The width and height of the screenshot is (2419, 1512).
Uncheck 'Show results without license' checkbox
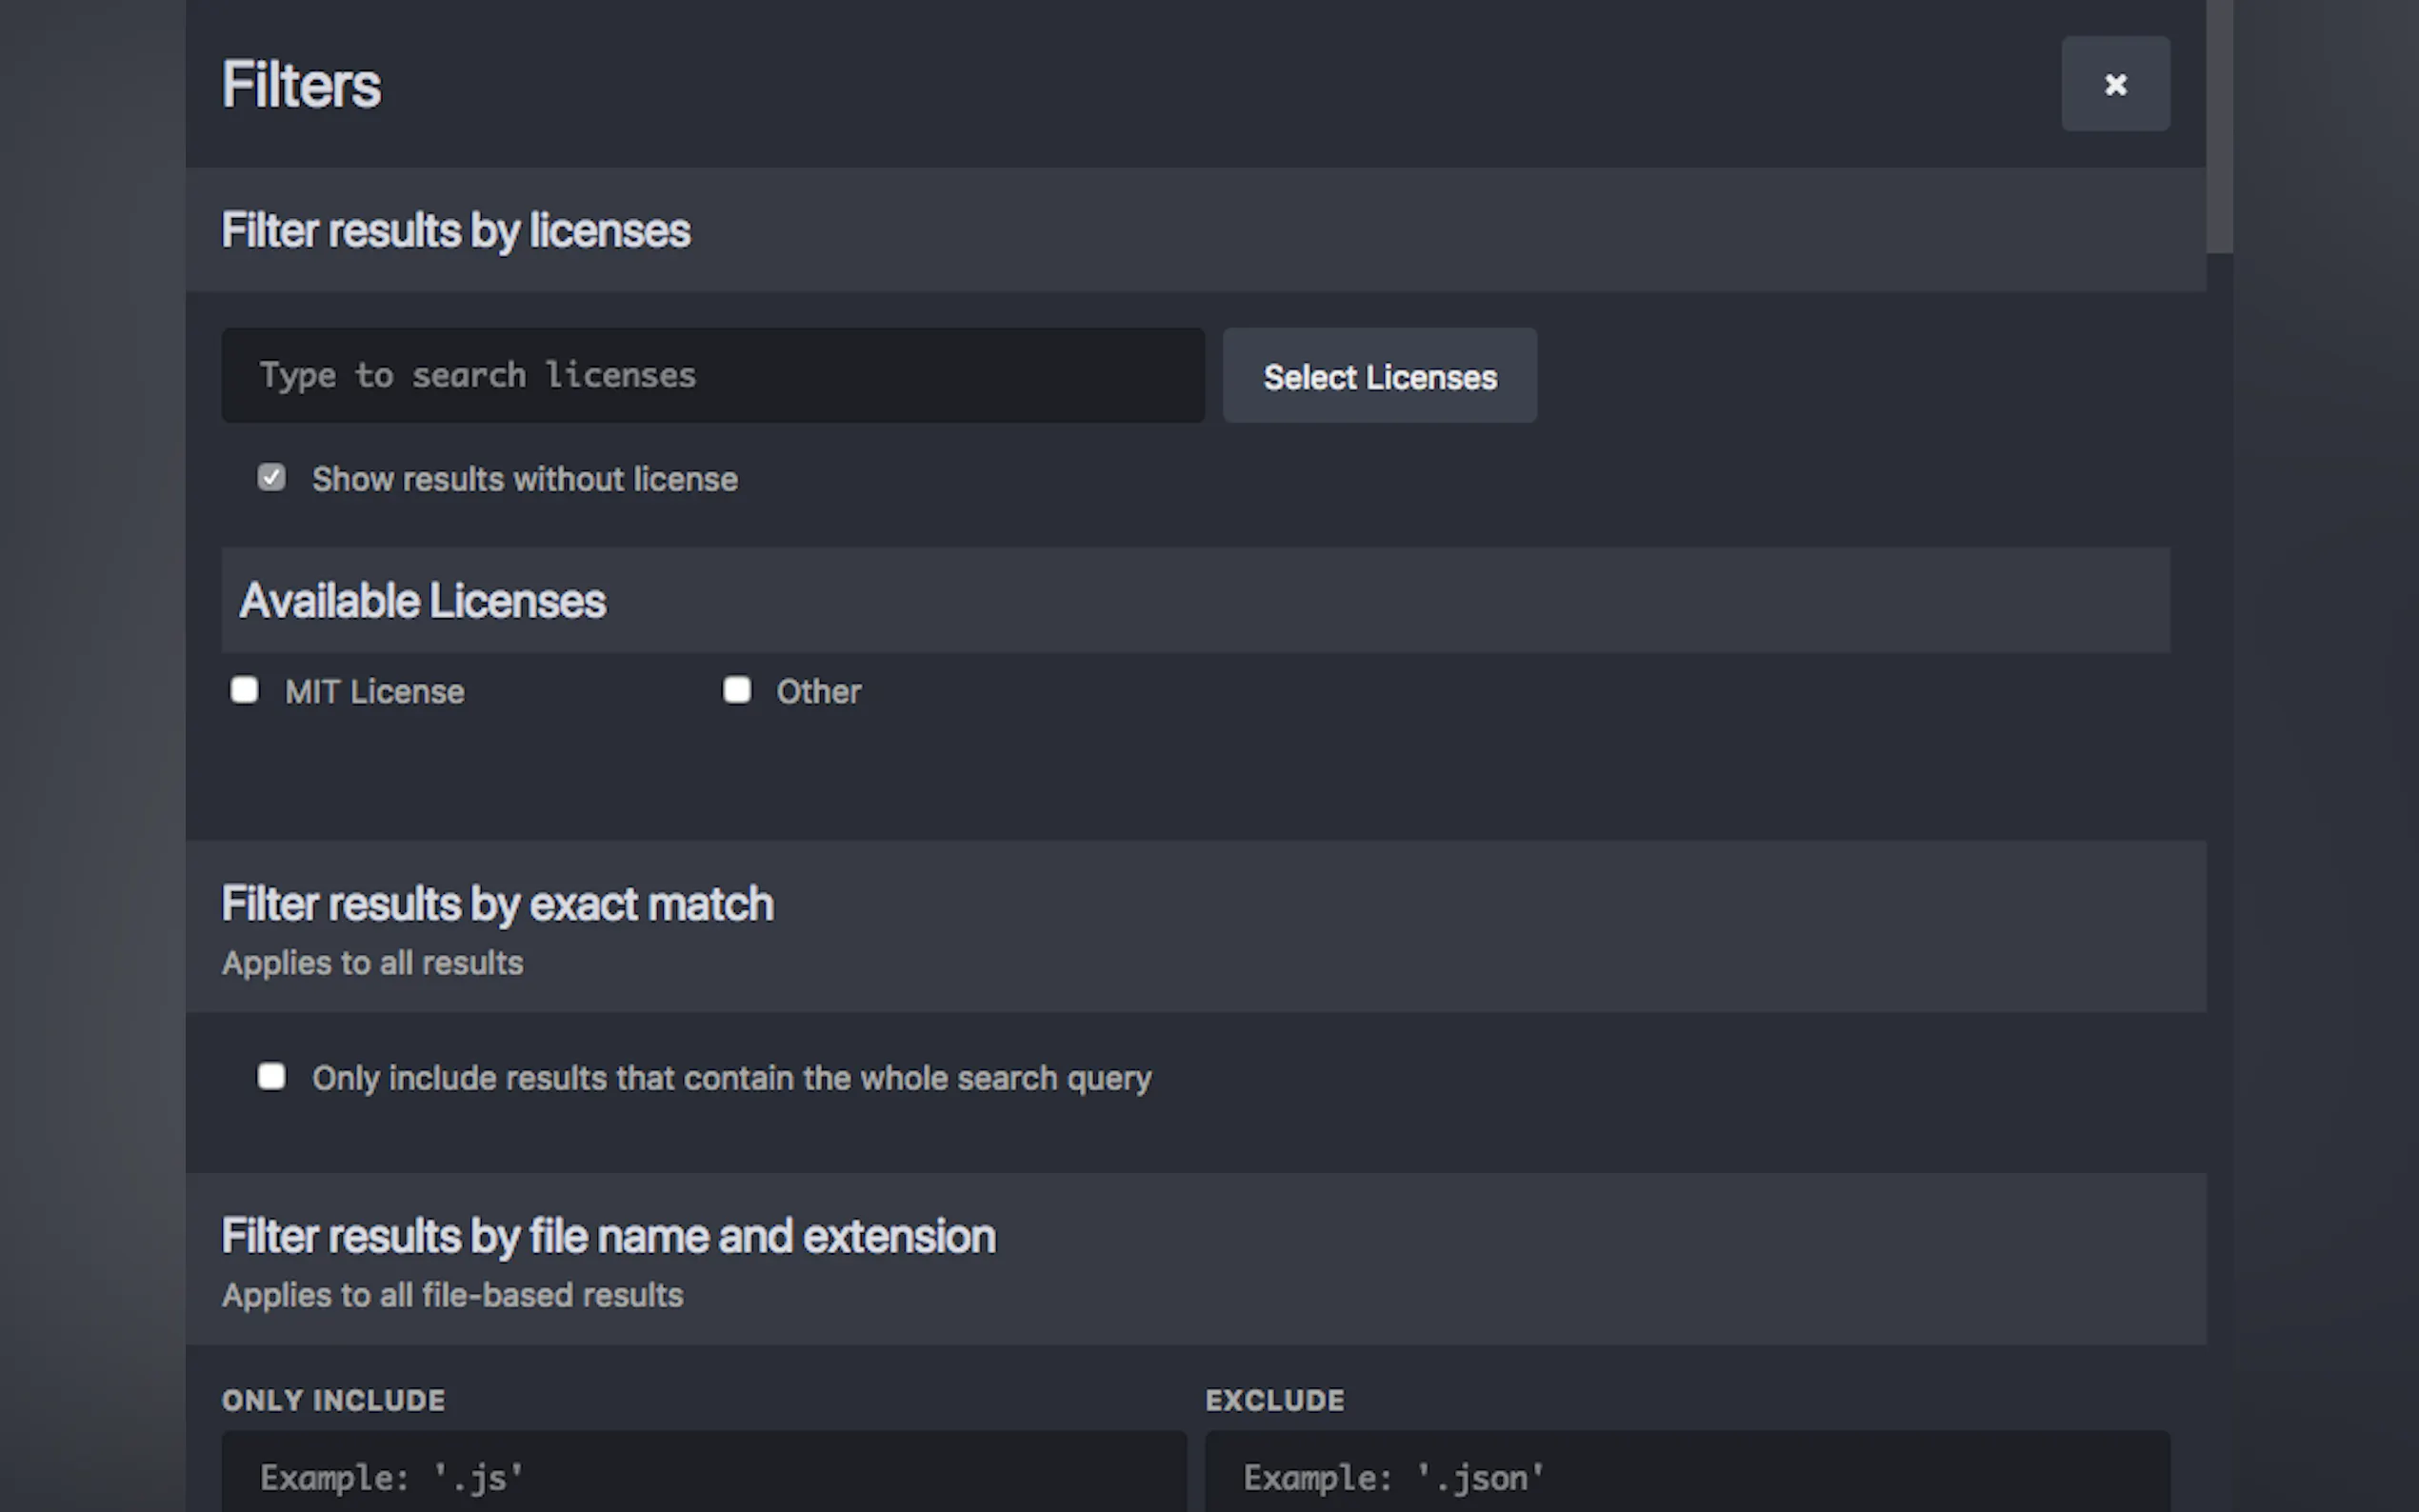coord(271,478)
